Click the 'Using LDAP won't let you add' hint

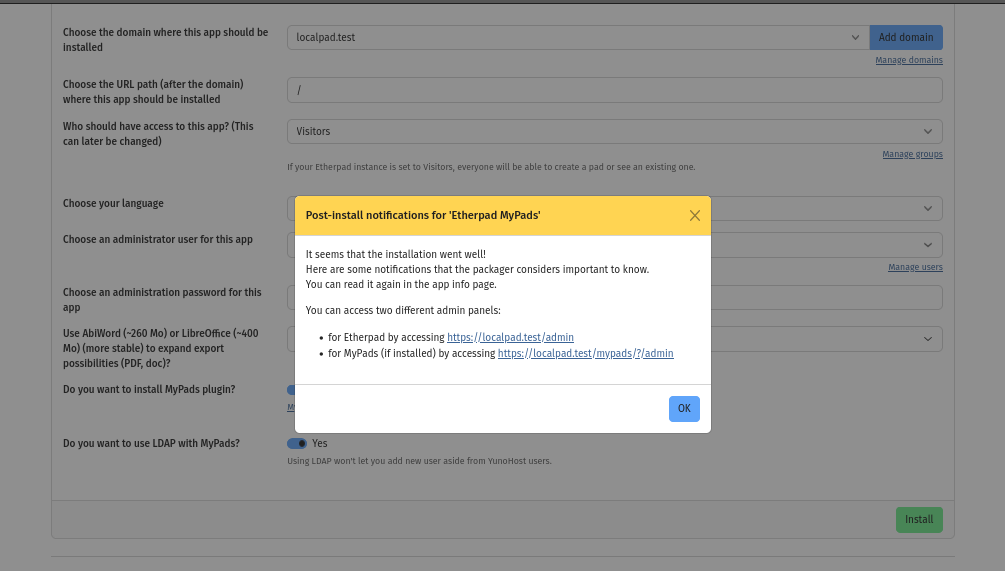(419, 461)
